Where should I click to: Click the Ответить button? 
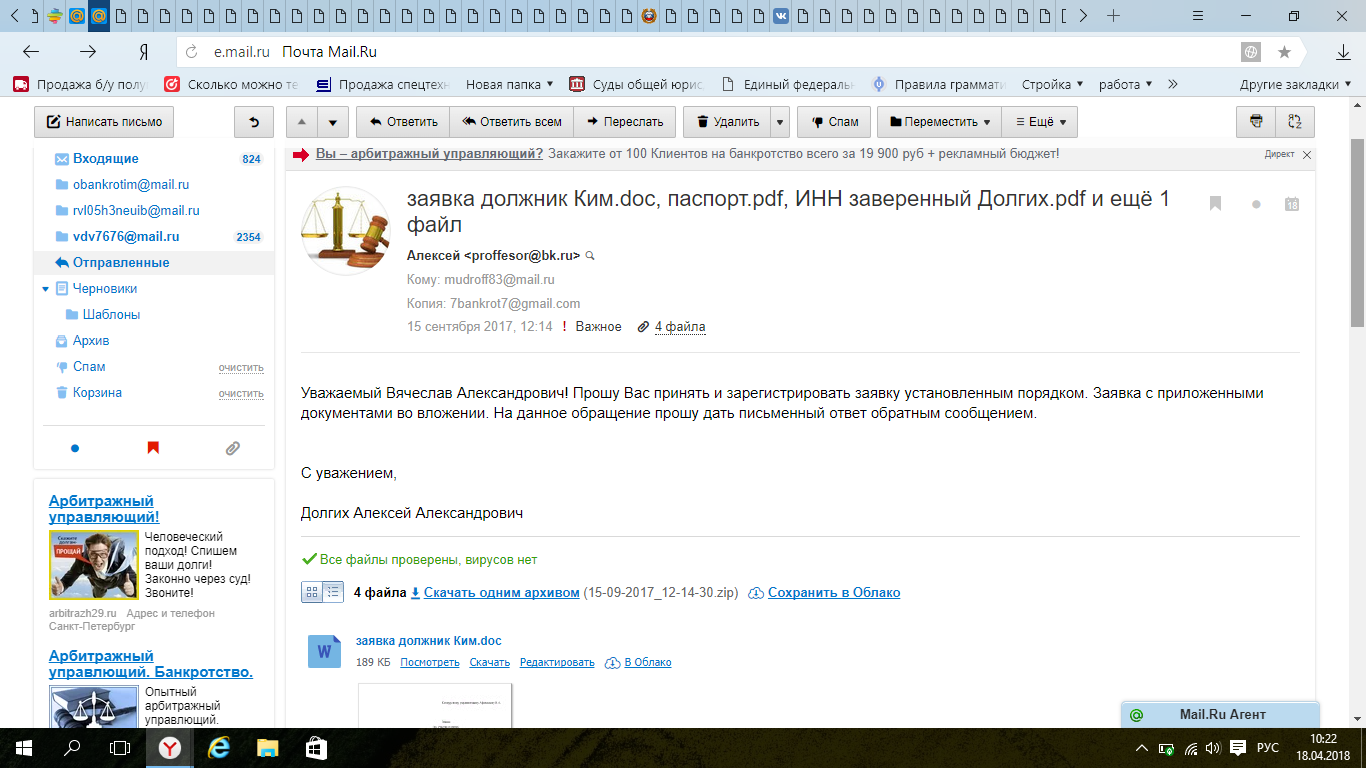[x=403, y=122]
